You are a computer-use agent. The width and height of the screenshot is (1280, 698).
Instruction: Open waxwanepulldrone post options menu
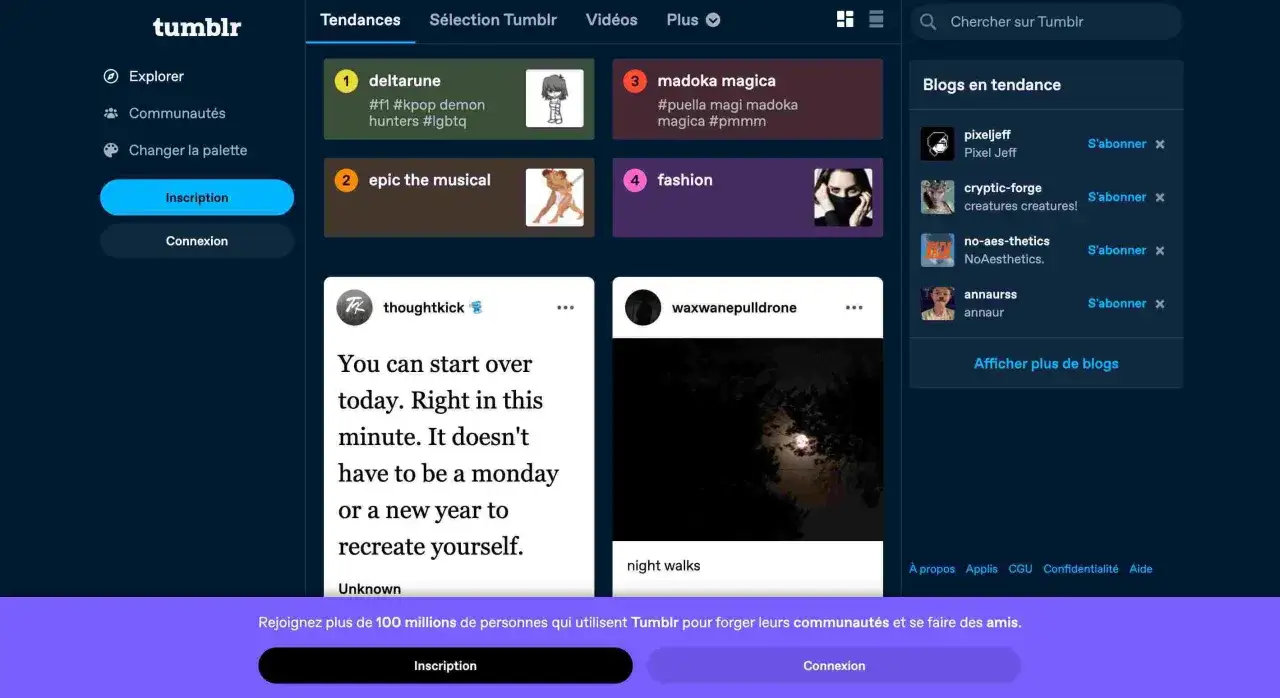click(854, 308)
